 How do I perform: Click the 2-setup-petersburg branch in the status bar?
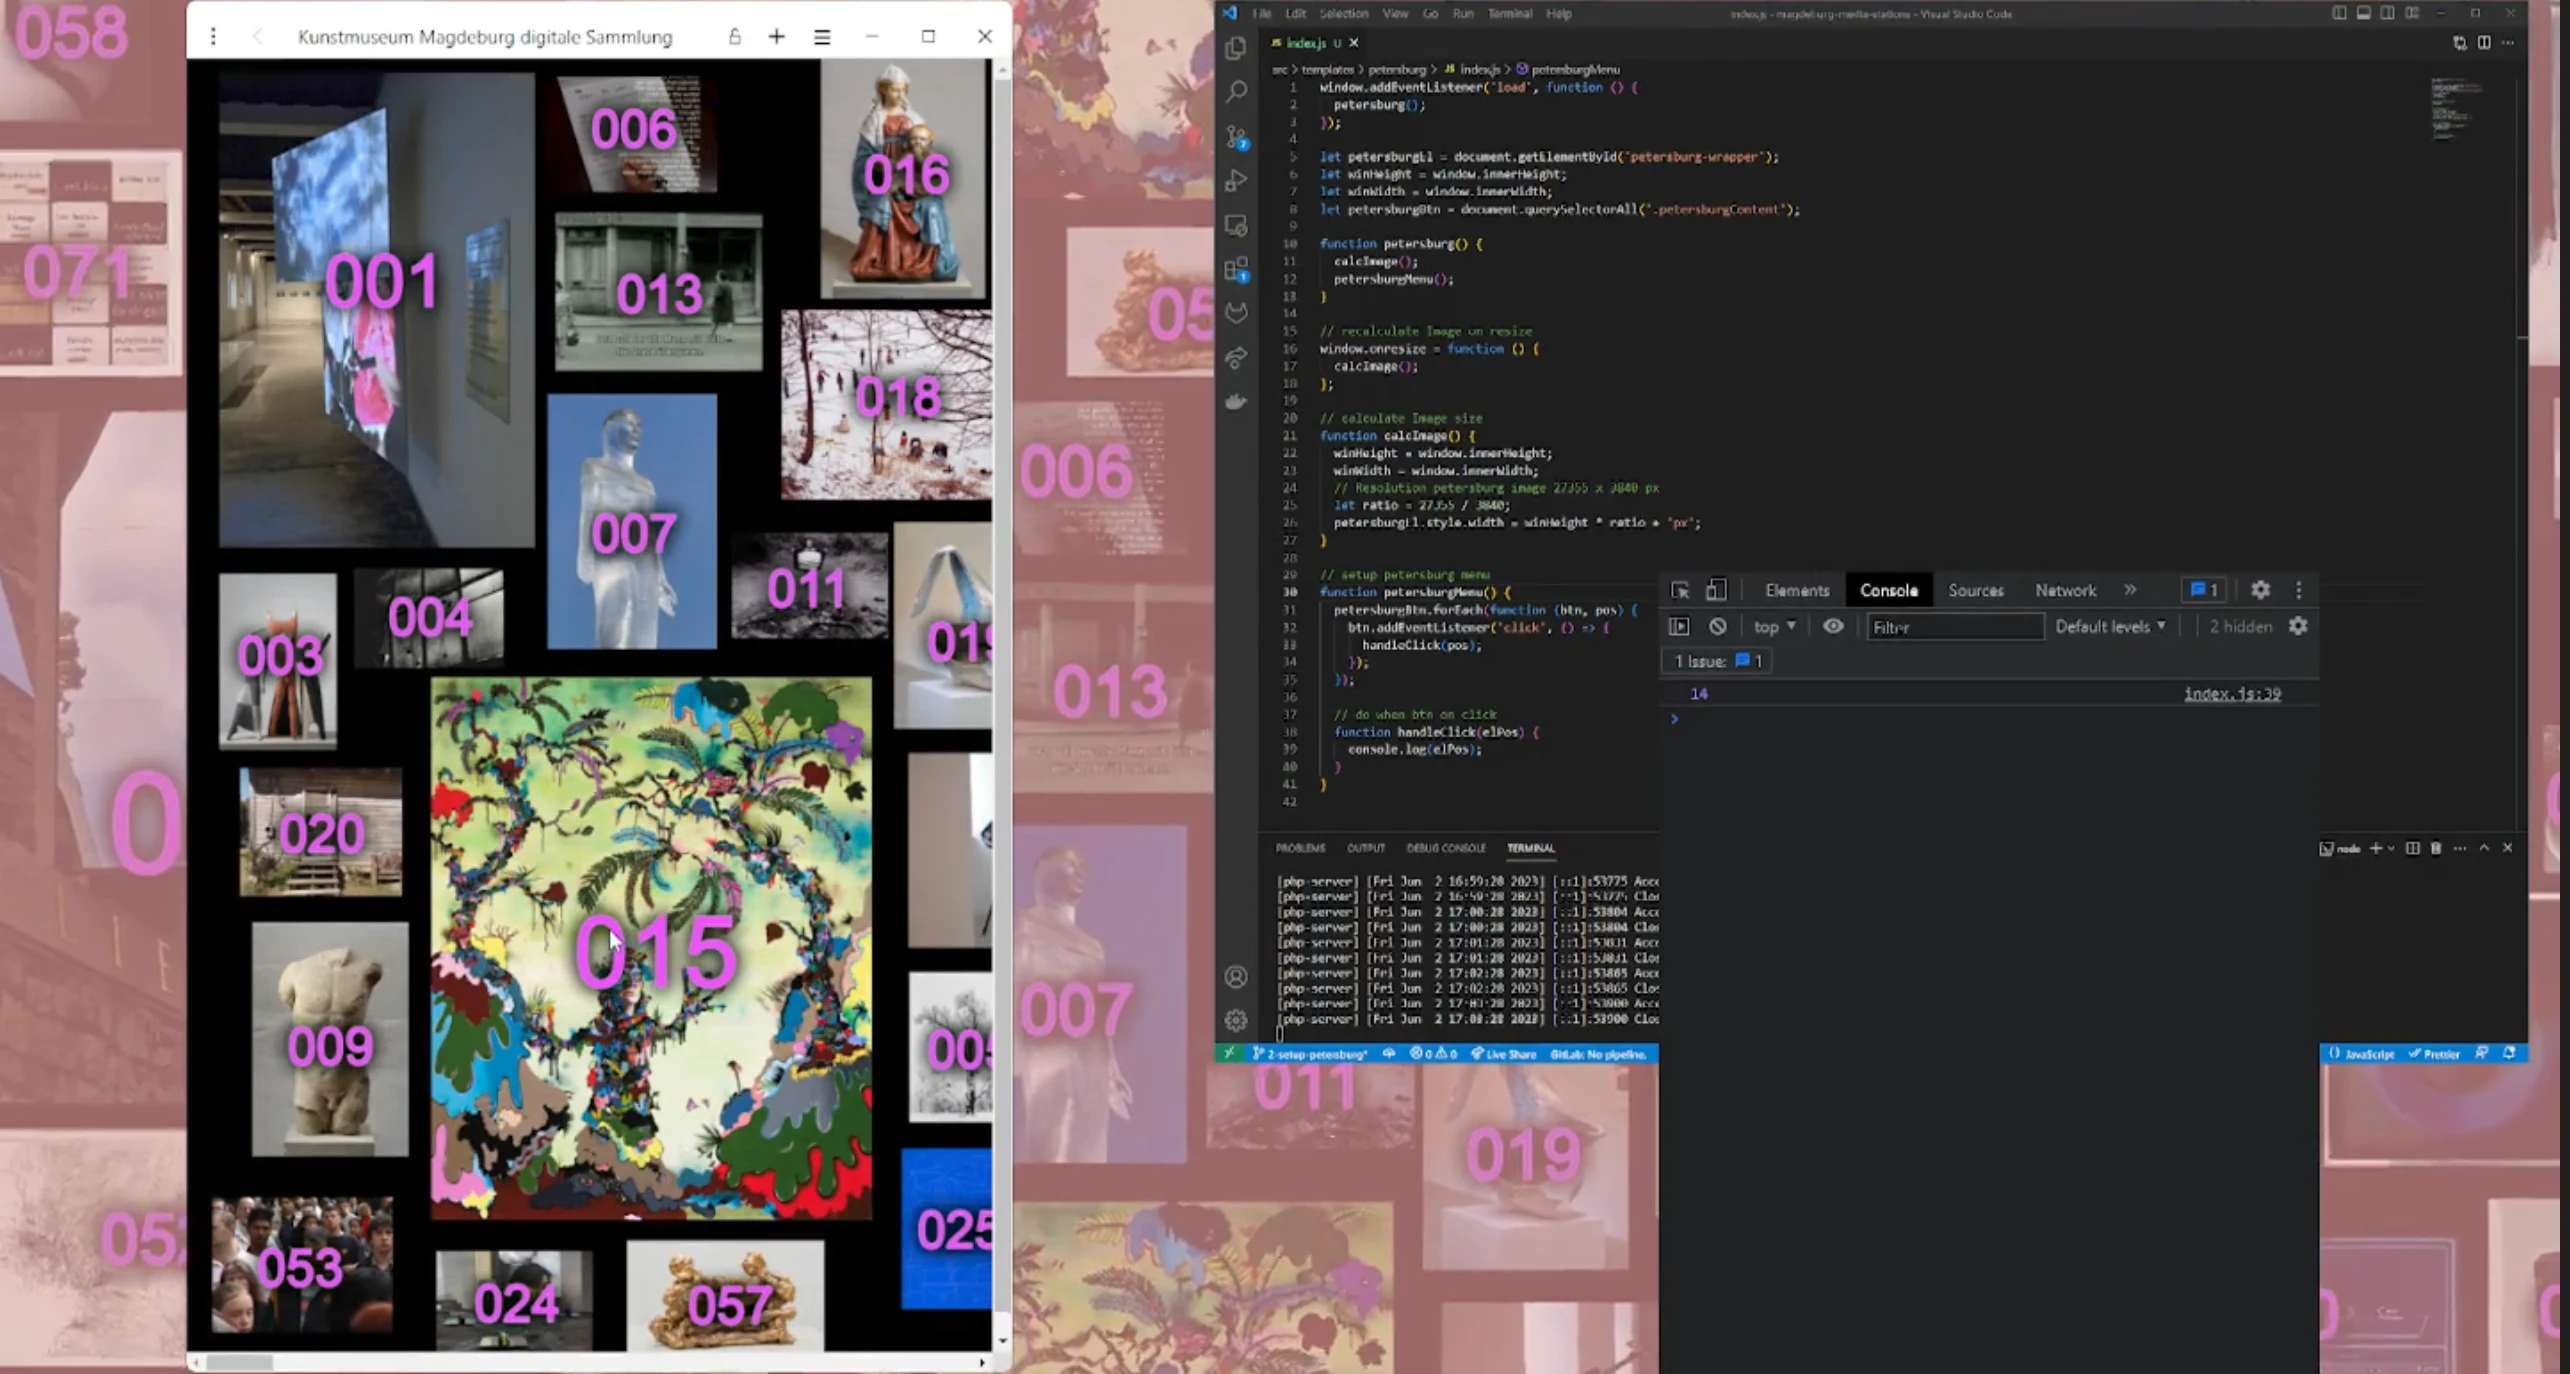tap(1309, 1054)
